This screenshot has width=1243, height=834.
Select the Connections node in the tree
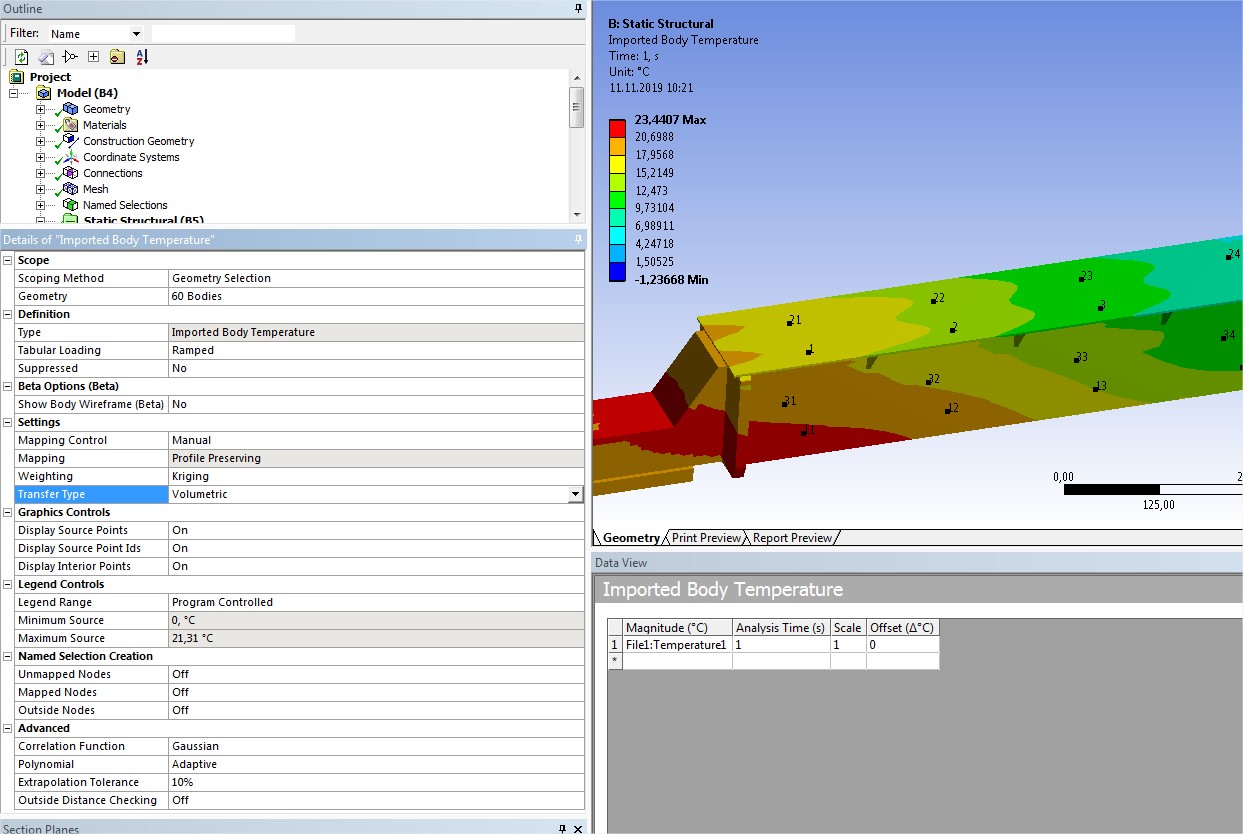point(112,172)
